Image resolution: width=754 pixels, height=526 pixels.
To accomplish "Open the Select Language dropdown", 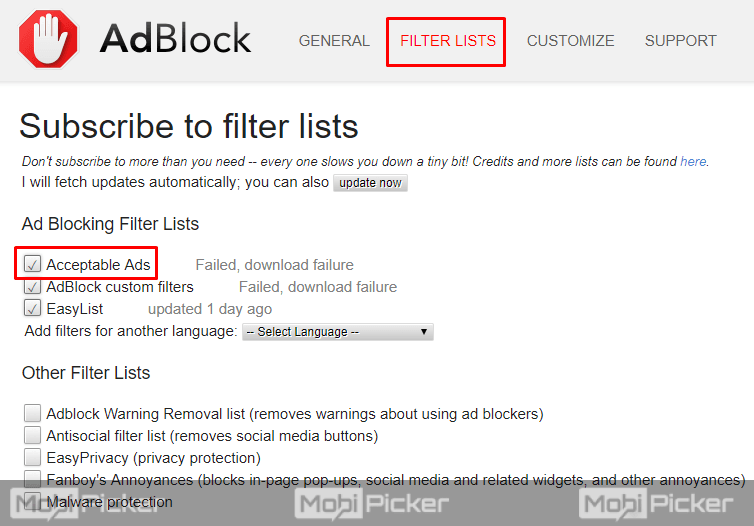I will point(338,332).
